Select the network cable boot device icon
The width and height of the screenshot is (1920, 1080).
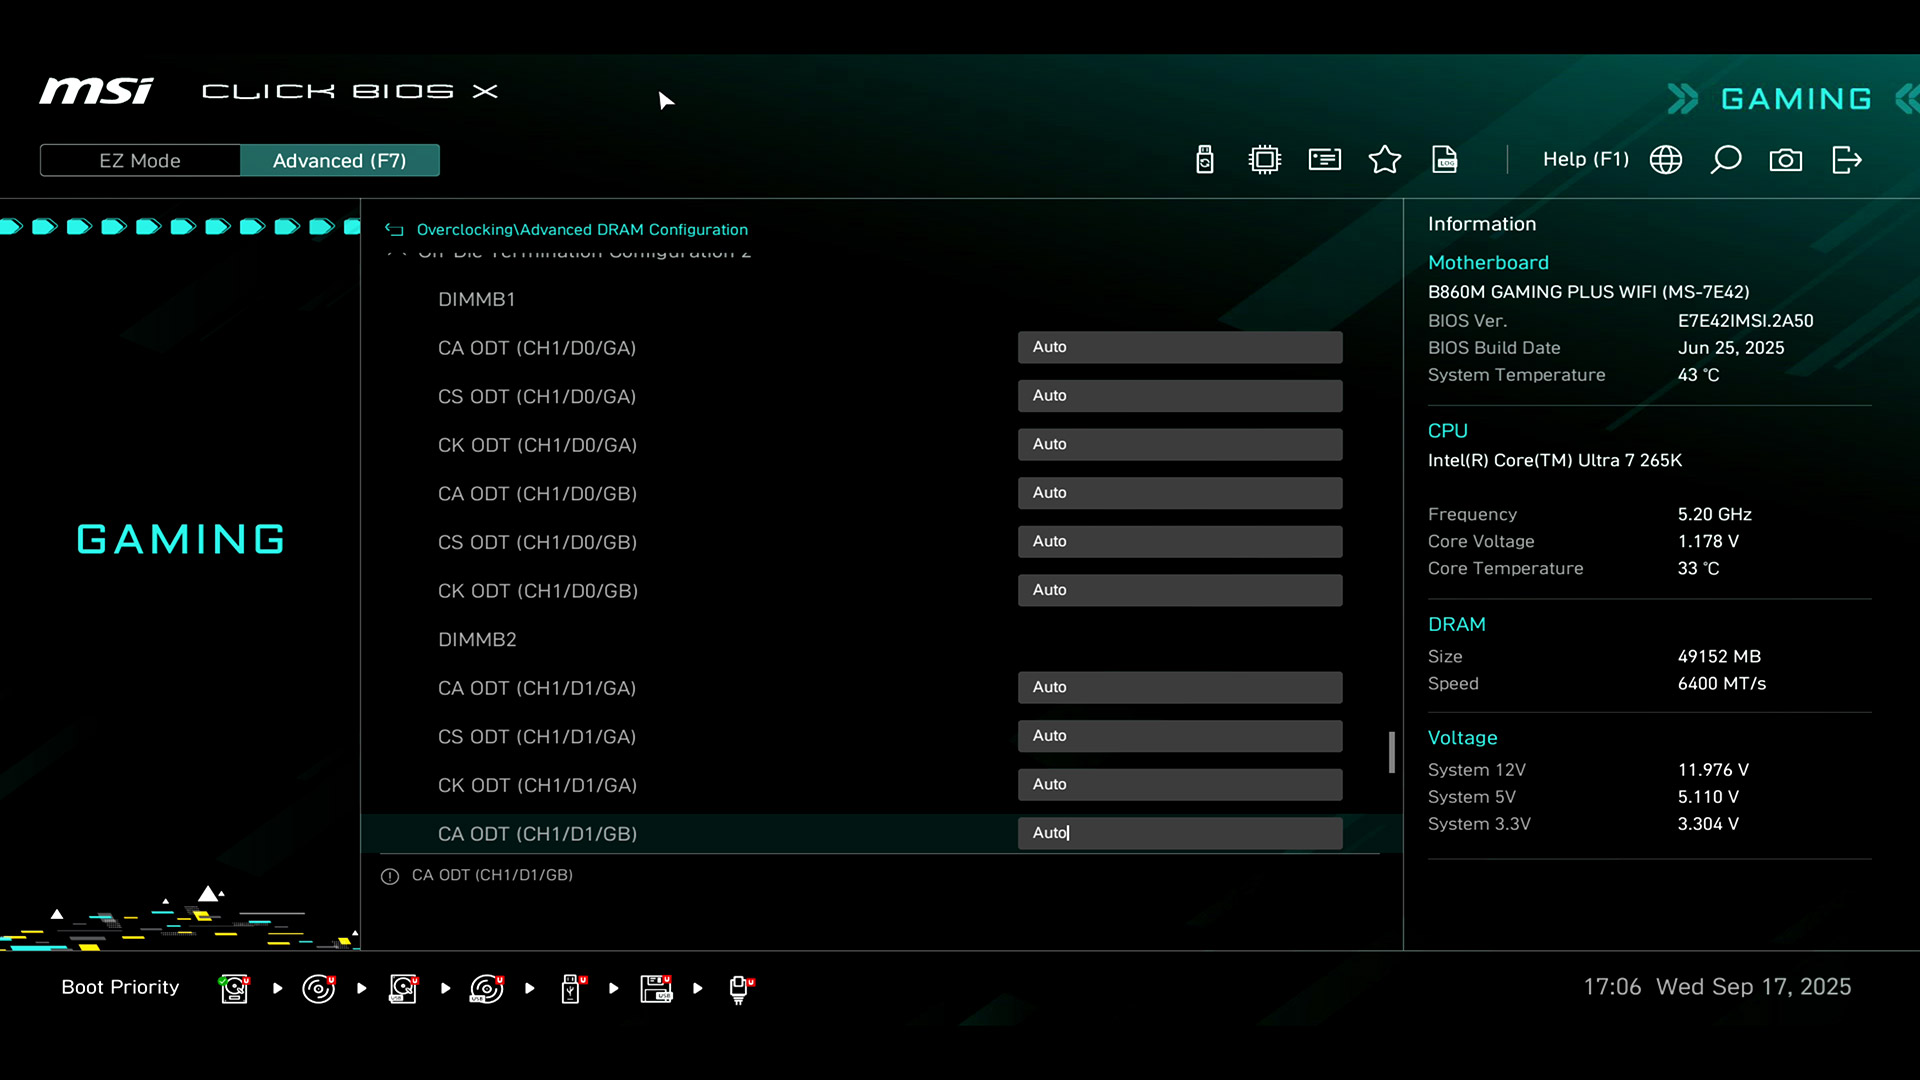pyautogui.click(x=740, y=988)
